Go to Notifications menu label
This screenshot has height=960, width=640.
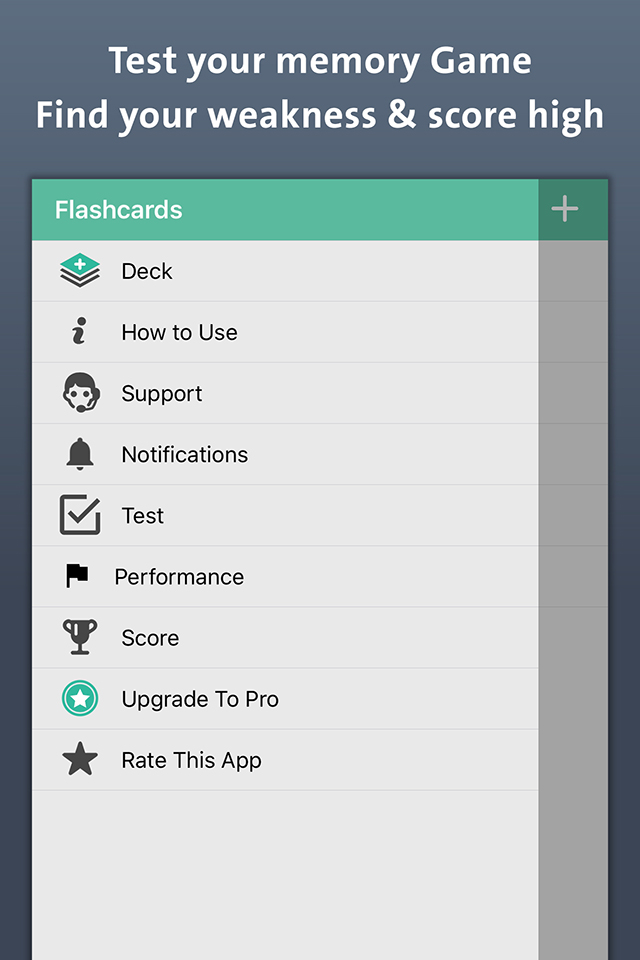[185, 454]
